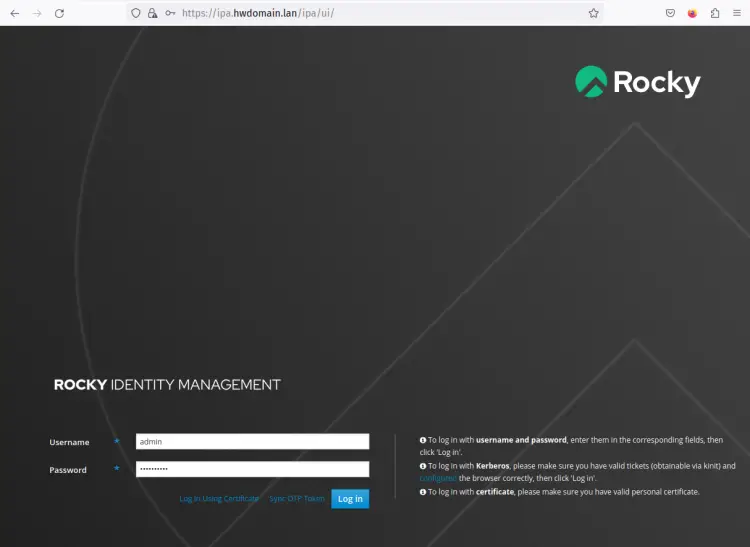The image size is (750, 547).
Task: Click the key icon in address bar
Action: tap(169, 13)
